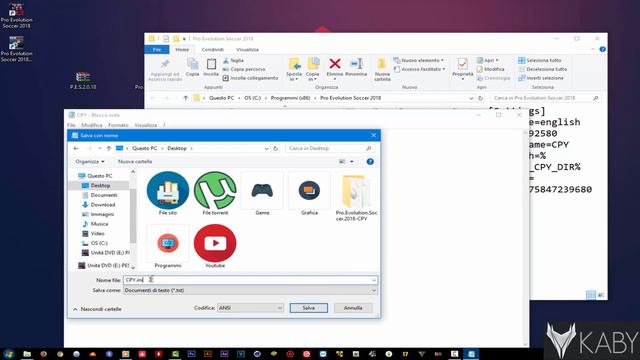Open the view options dropdown in save dialog
640x360 pixels.
[352, 162]
